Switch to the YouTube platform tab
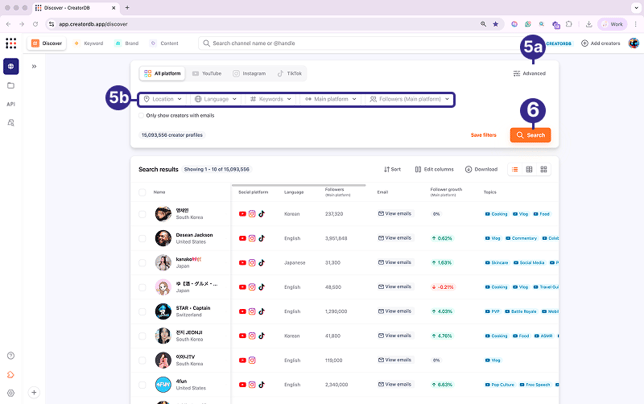 (x=206, y=73)
